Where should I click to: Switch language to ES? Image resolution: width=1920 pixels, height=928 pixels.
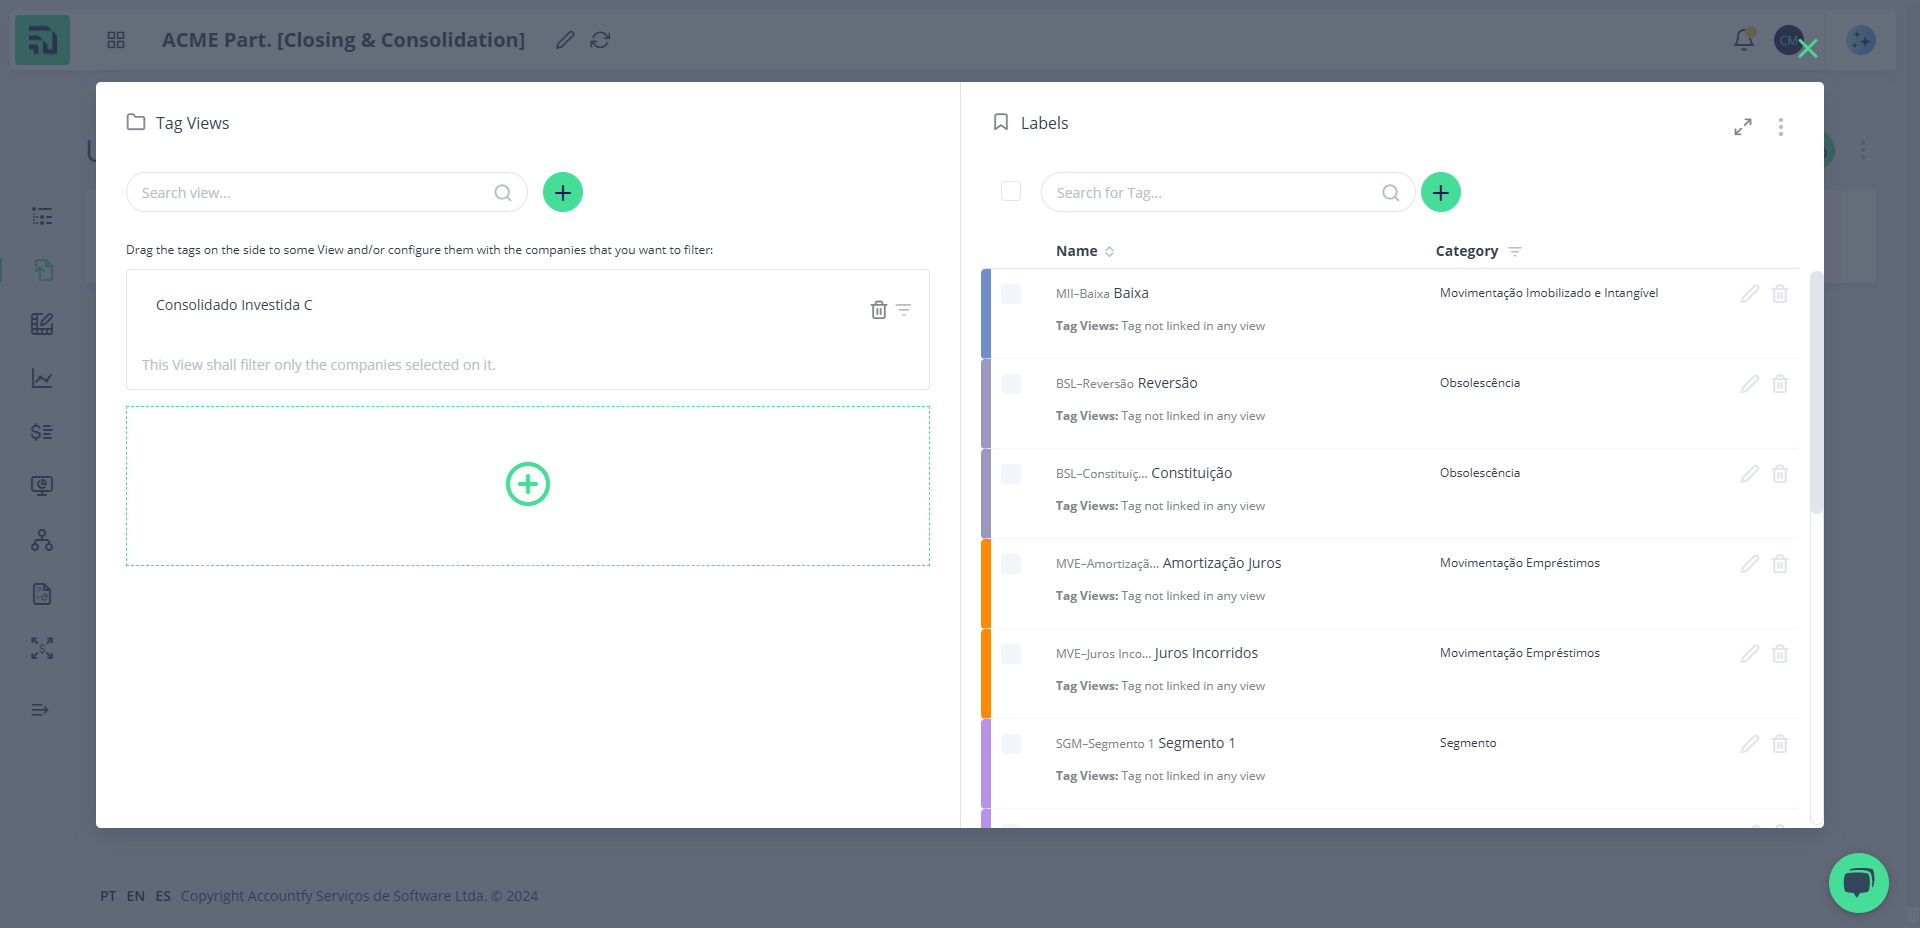tap(163, 896)
